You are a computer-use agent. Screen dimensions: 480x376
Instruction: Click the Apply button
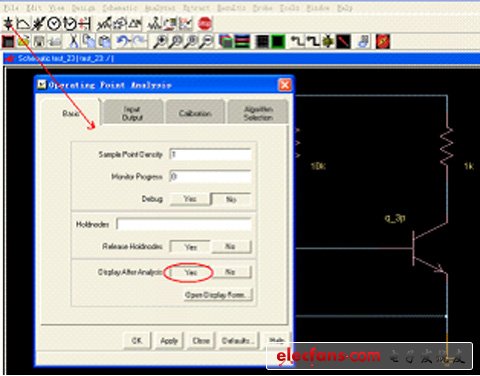pyautogui.click(x=169, y=341)
